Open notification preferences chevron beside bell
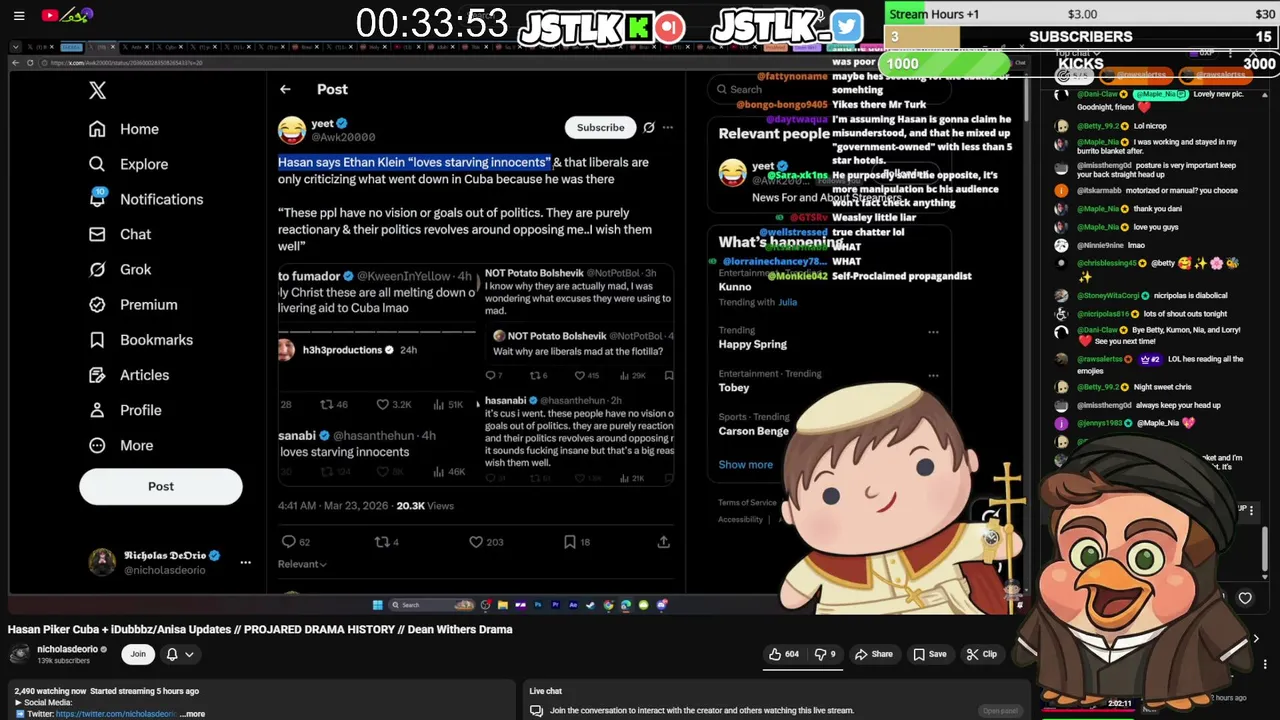Screen dimensions: 1280x720 click(189, 654)
